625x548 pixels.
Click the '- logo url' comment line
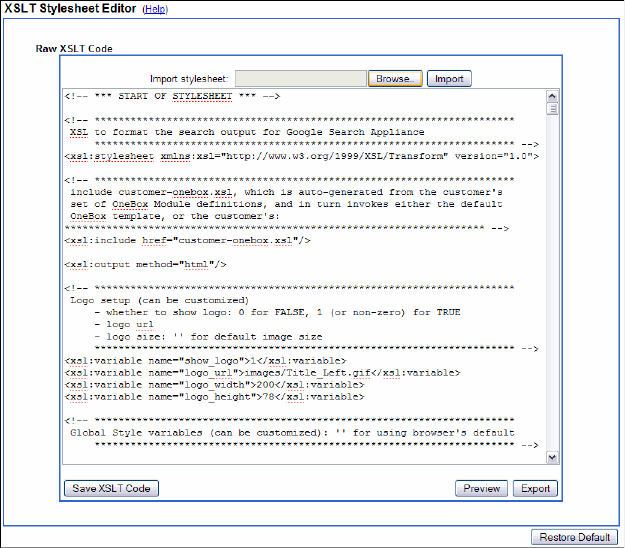click(x=124, y=324)
